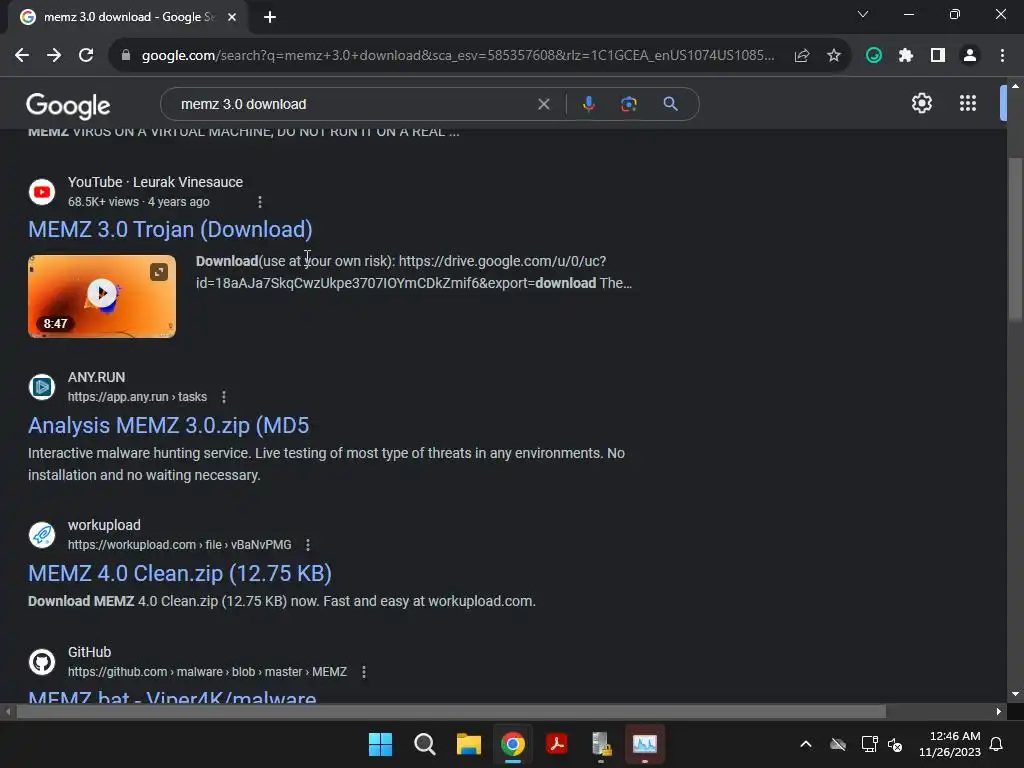Image resolution: width=1024 pixels, height=768 pixels.
Task: Click the Chrome address bar URL
Action: tap(458, 56)
